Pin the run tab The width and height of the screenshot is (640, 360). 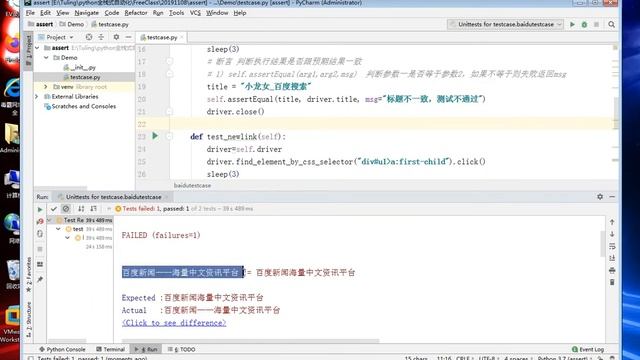coord(40,280)
